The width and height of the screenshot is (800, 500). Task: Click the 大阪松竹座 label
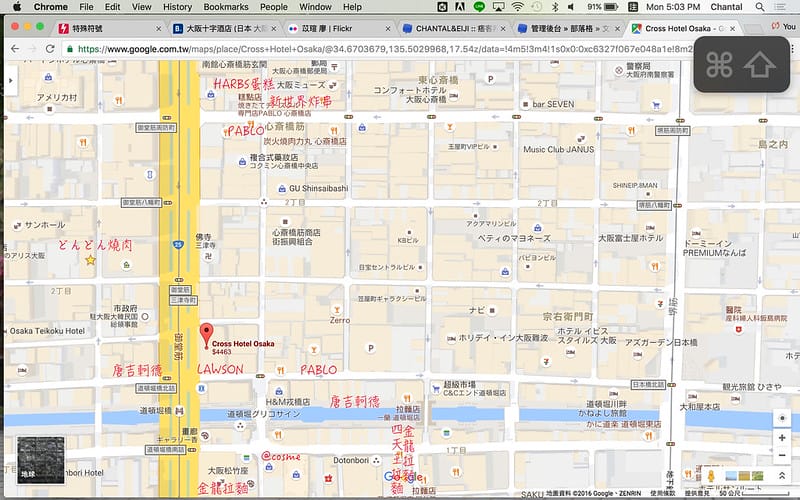[x=228, y=470]
